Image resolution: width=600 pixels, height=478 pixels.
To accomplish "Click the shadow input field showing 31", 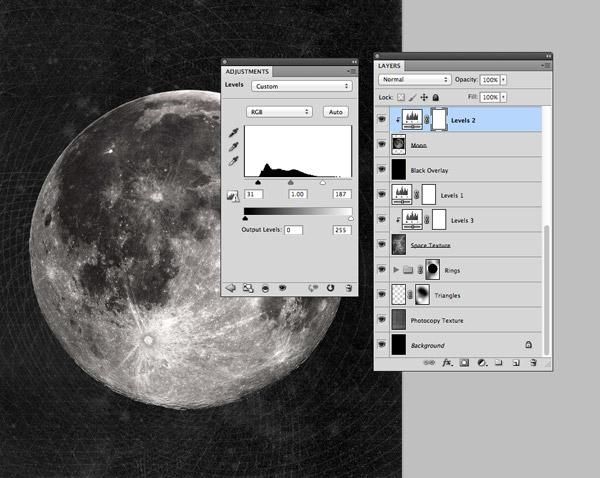I will tap(253, 194).
